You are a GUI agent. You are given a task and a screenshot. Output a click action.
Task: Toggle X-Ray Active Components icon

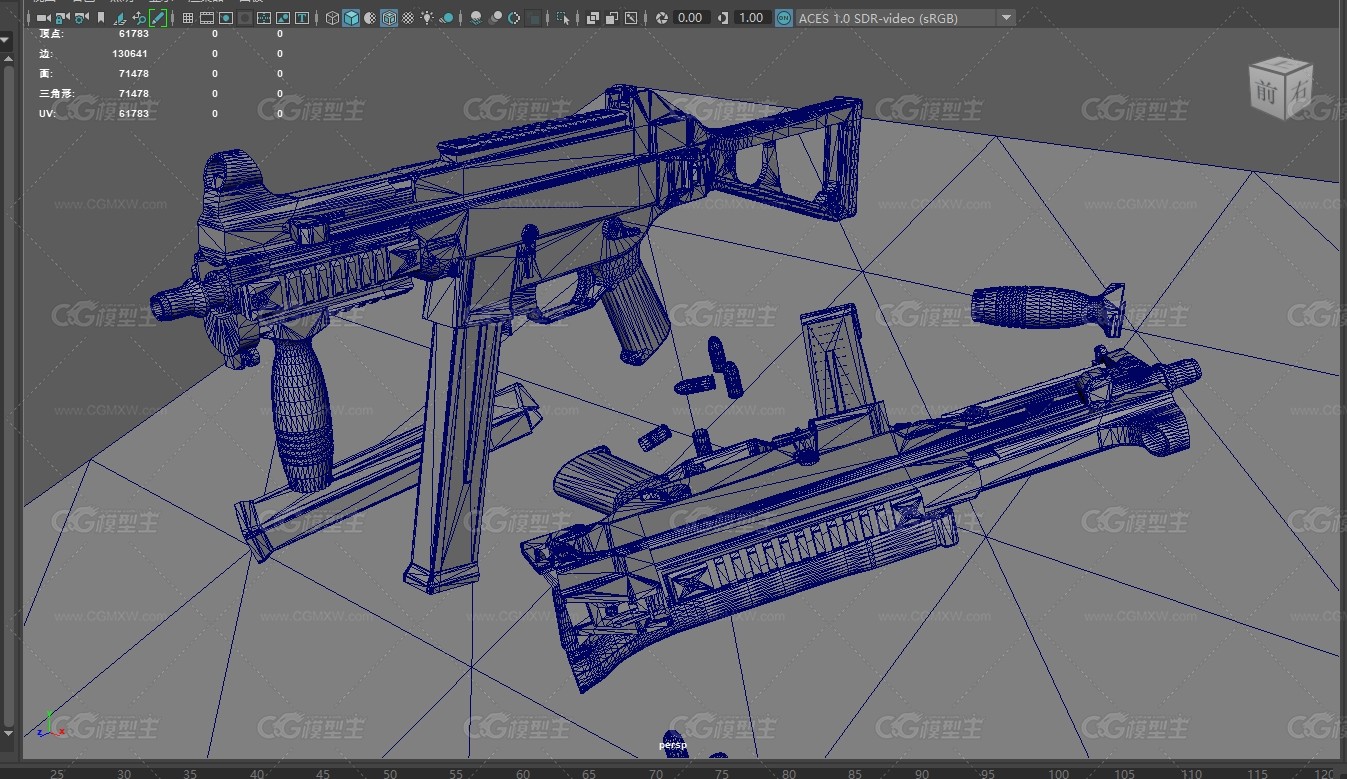[612, 18]
